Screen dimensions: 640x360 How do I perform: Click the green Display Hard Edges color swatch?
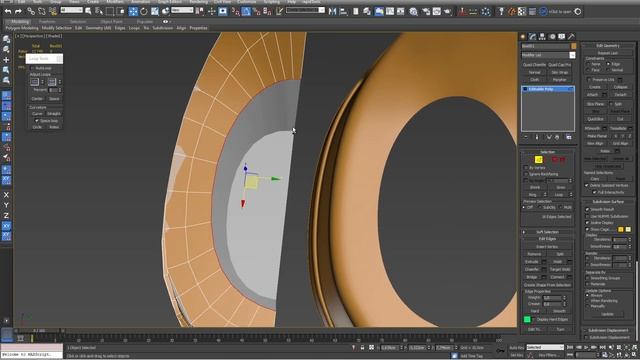pos(527,320)
